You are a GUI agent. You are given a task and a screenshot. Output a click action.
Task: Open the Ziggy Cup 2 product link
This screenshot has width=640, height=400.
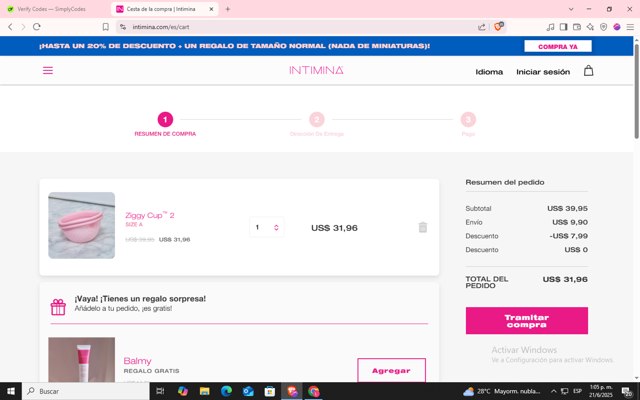(149, 215)
